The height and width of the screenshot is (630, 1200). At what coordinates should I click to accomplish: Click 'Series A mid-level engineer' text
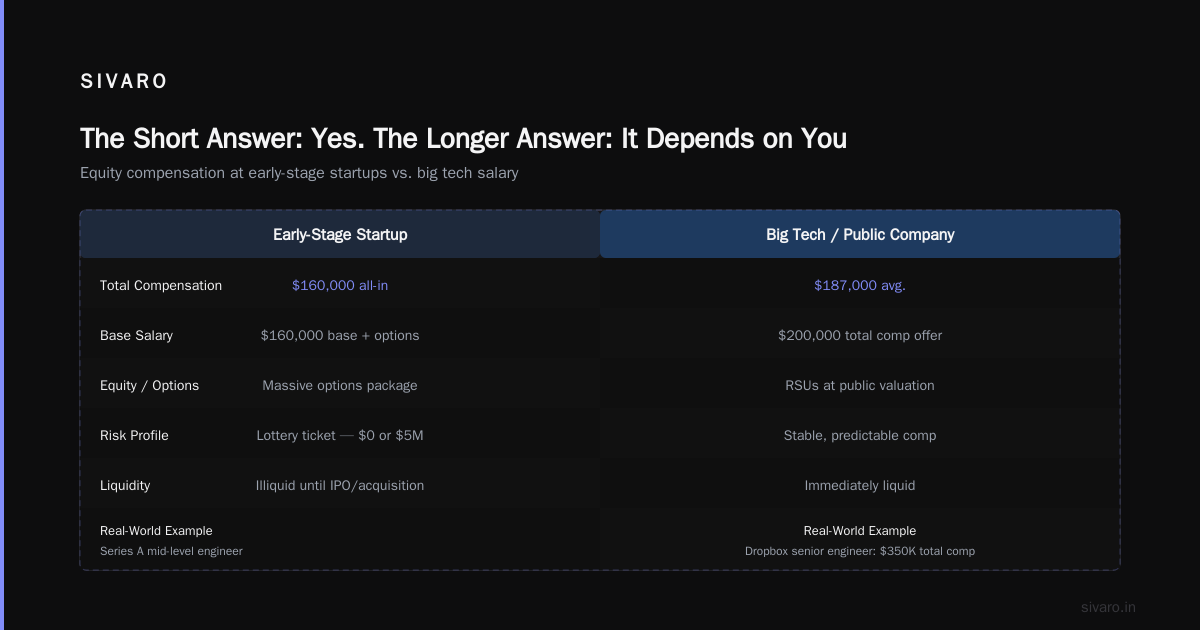point(171,551)
